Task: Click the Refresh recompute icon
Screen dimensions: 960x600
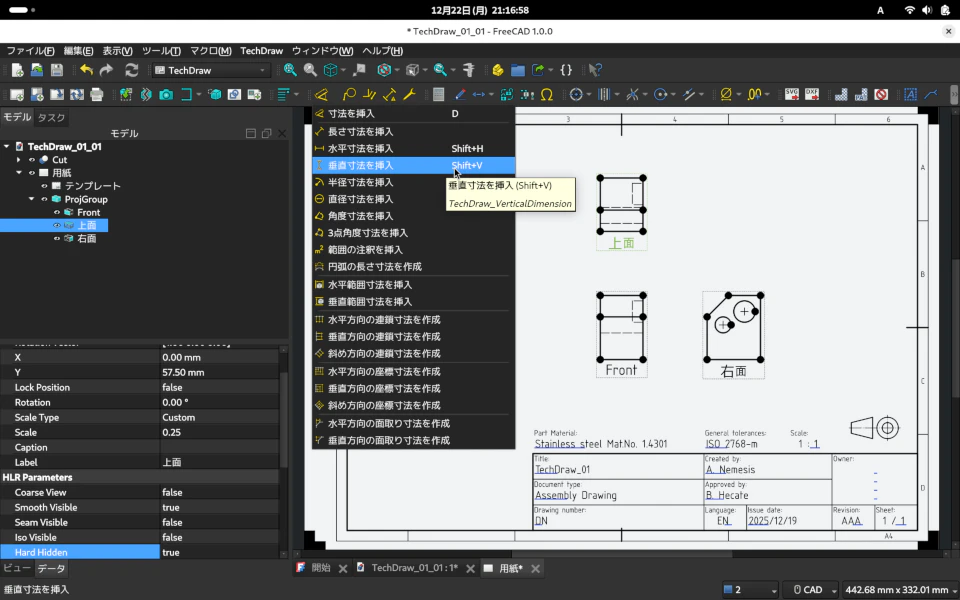Action: tap(132, 70)
